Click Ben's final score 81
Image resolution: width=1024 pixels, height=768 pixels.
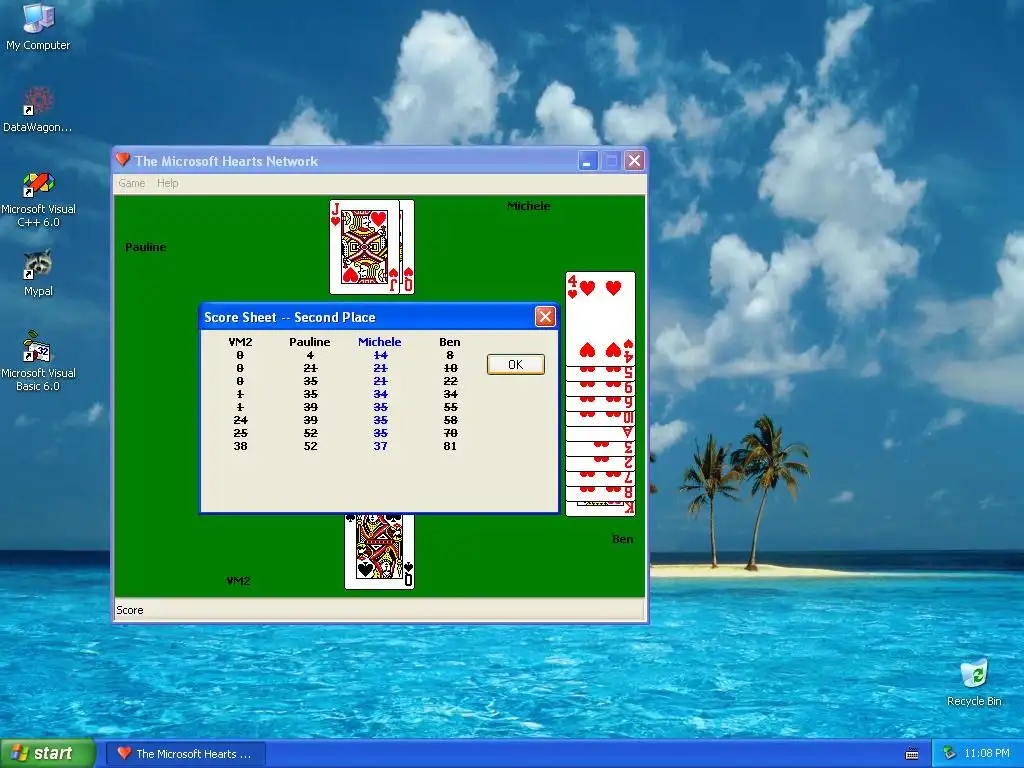[450, 446]
